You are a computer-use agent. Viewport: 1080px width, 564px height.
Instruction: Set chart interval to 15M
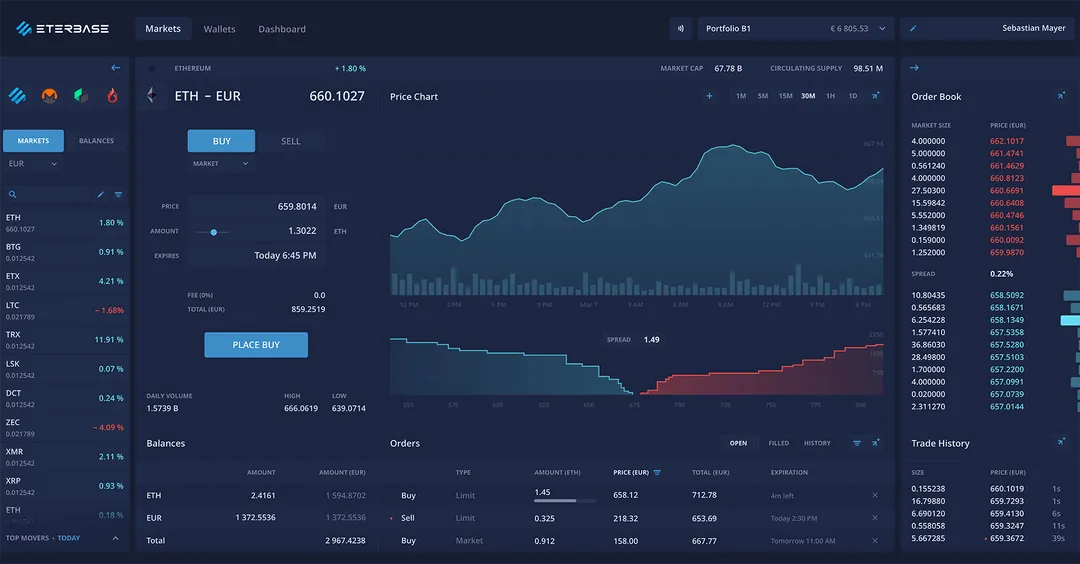tap(785, 96)
